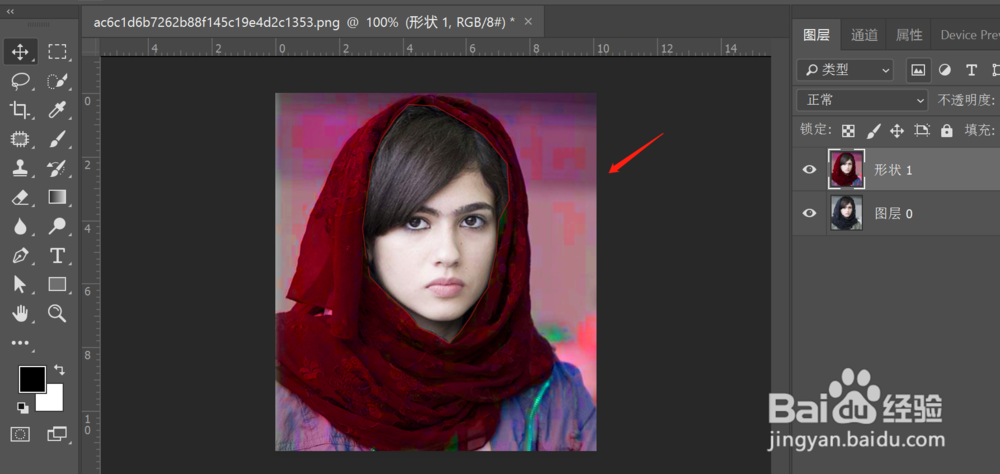
Task: Click the white background color swatch
Action: [x=54, y=401]
